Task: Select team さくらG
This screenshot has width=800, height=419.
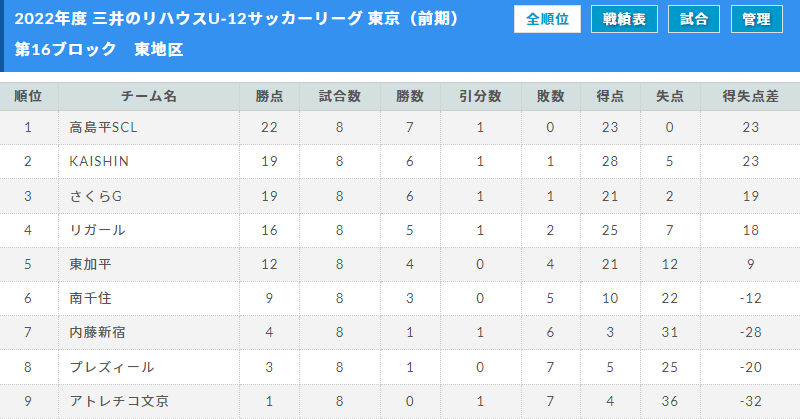Action: pos(96,196)
